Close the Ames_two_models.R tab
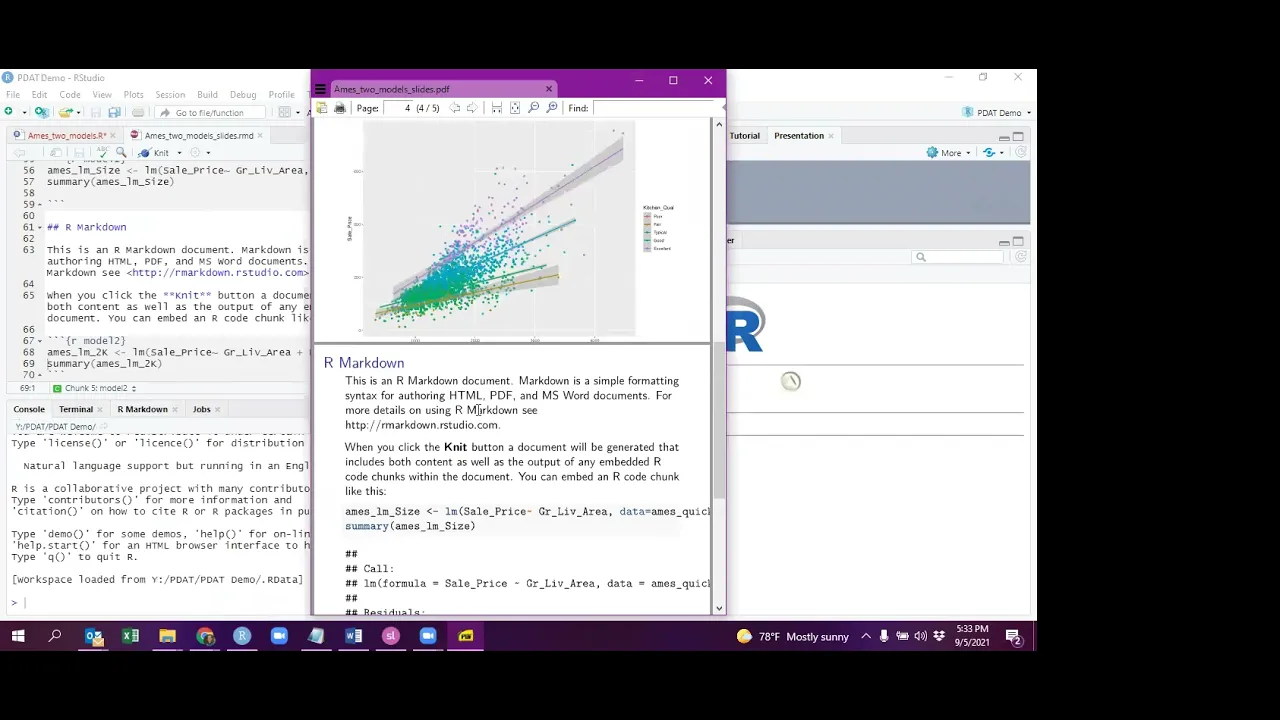The image size is (1280, 720). tap(113, 136)
